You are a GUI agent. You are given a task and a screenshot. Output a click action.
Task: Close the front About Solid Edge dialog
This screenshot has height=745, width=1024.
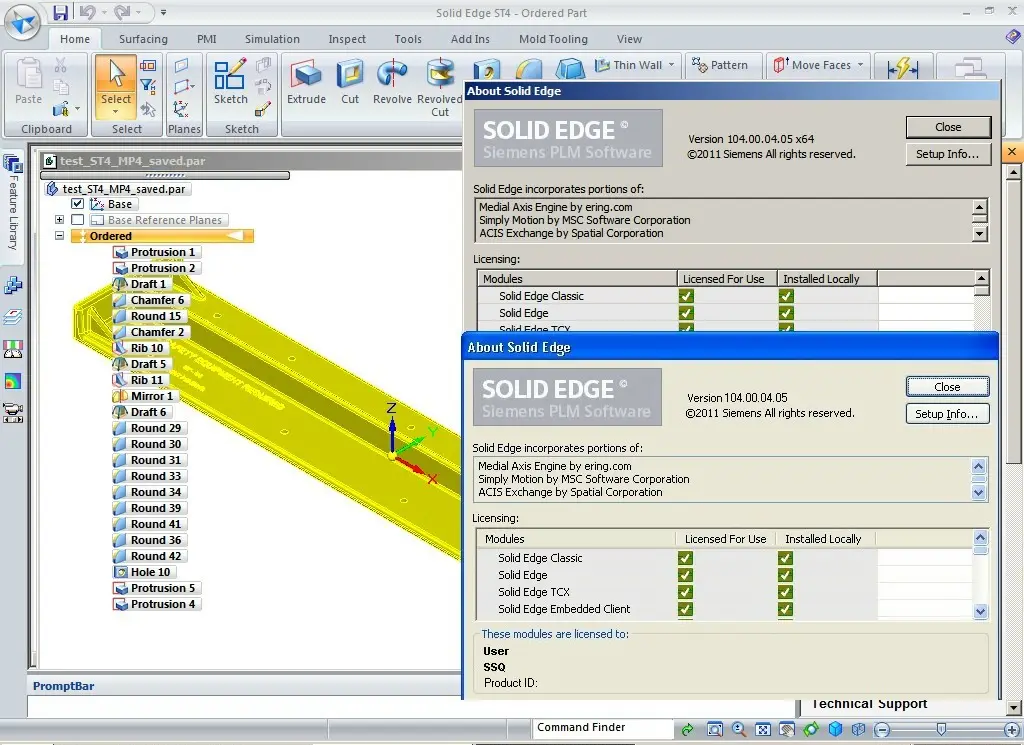coord(947,387)
